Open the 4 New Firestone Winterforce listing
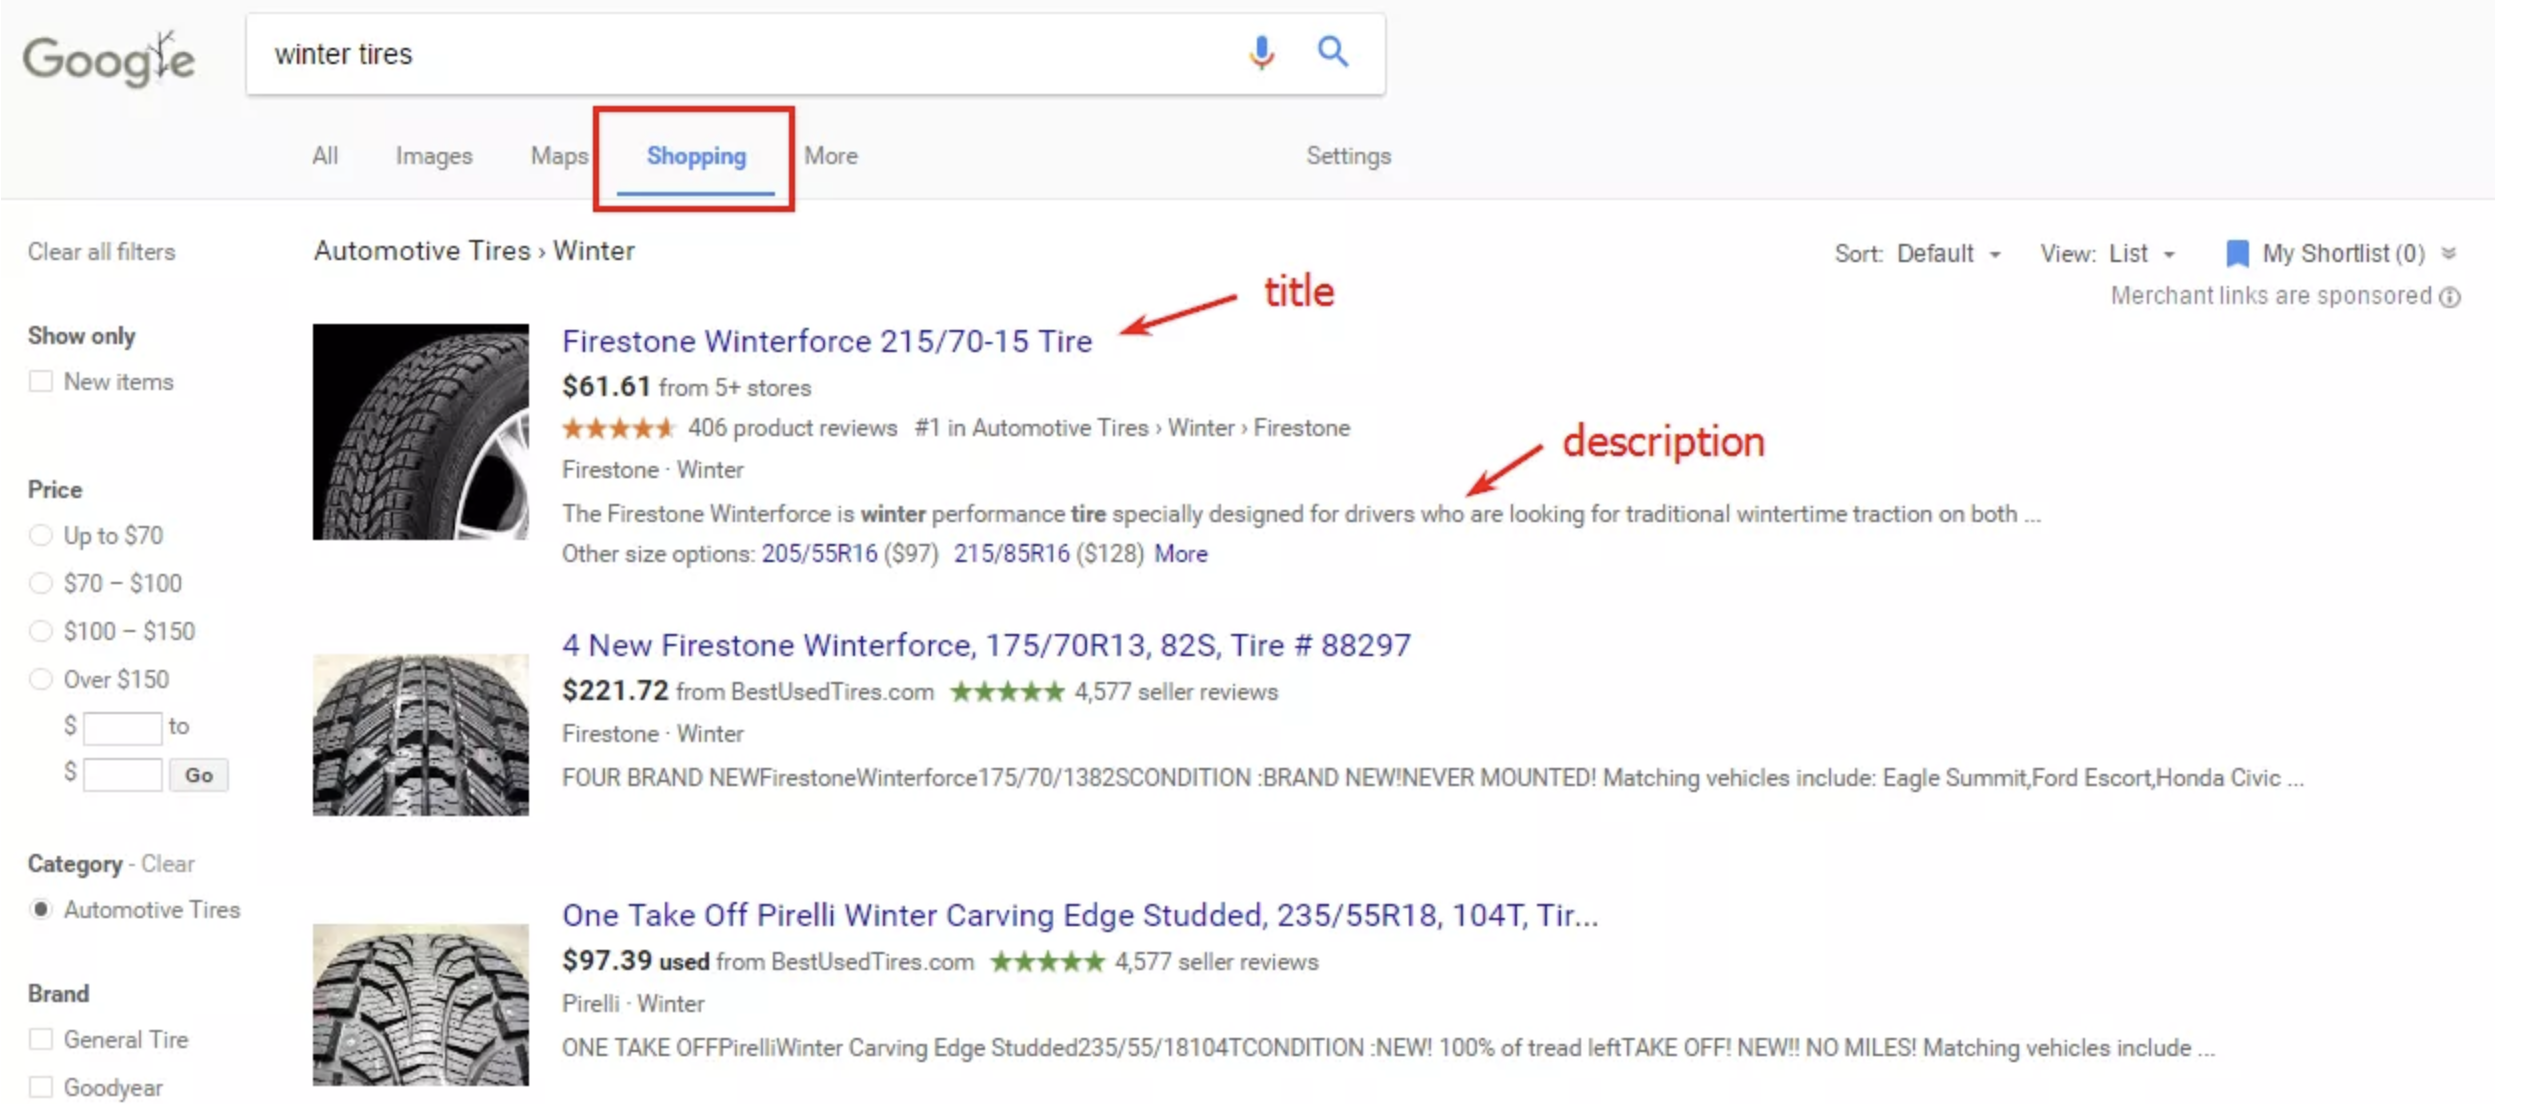The width and height of the screenshot is (2522, 1118). coord(986,646)
